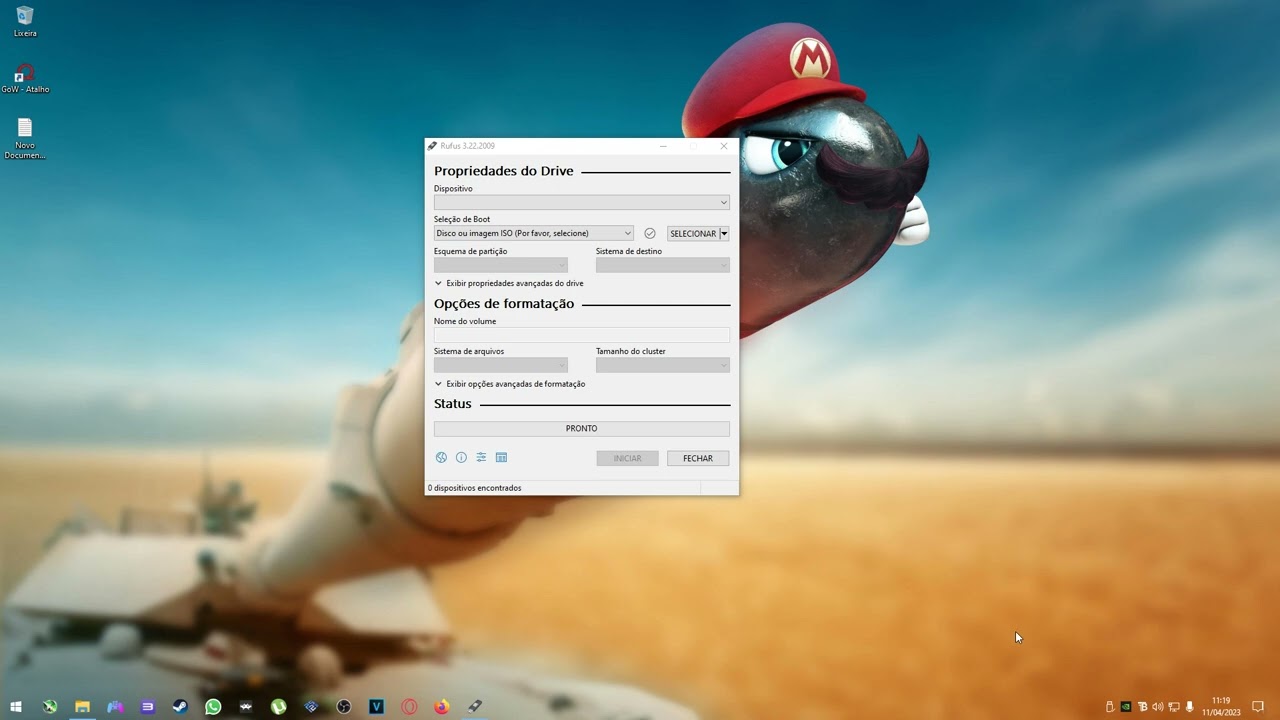The image size is (1280, 720).
Task: Launch Opera browser from the taskbar
Action: click(409, 707)
